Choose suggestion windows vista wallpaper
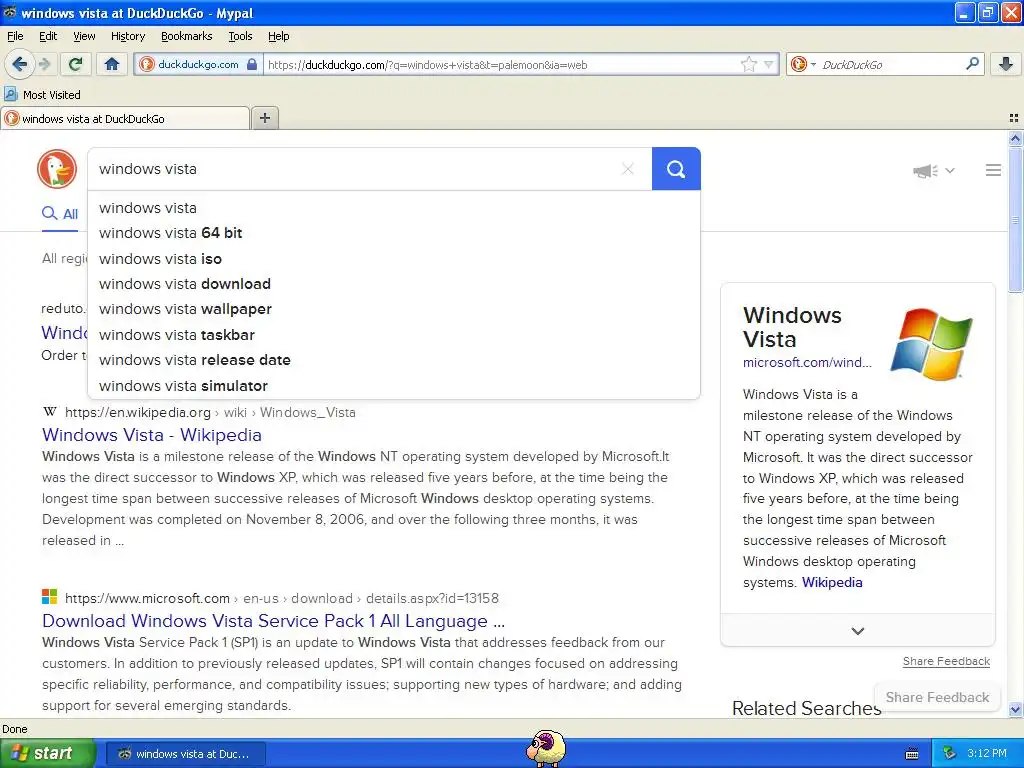 coord(394,309)
